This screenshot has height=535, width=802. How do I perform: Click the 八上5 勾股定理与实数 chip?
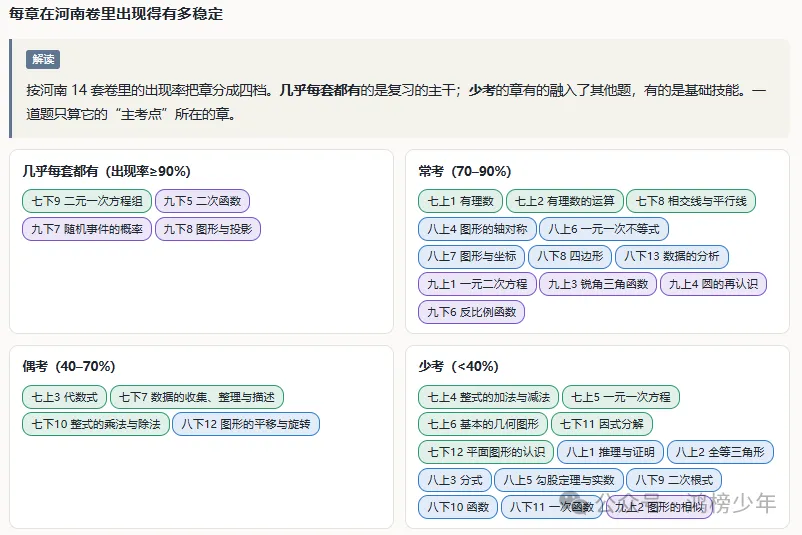(x=559, y=480)
